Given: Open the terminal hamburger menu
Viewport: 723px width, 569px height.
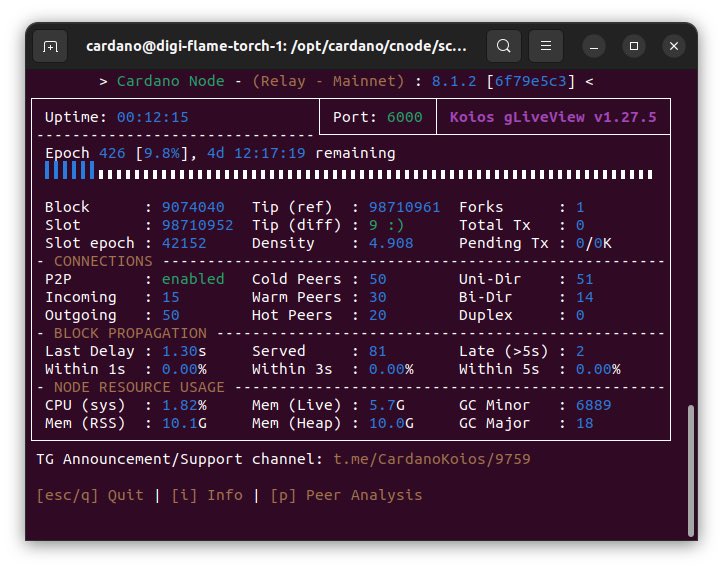Looking at the screenshot, I should tap(545, 46).
